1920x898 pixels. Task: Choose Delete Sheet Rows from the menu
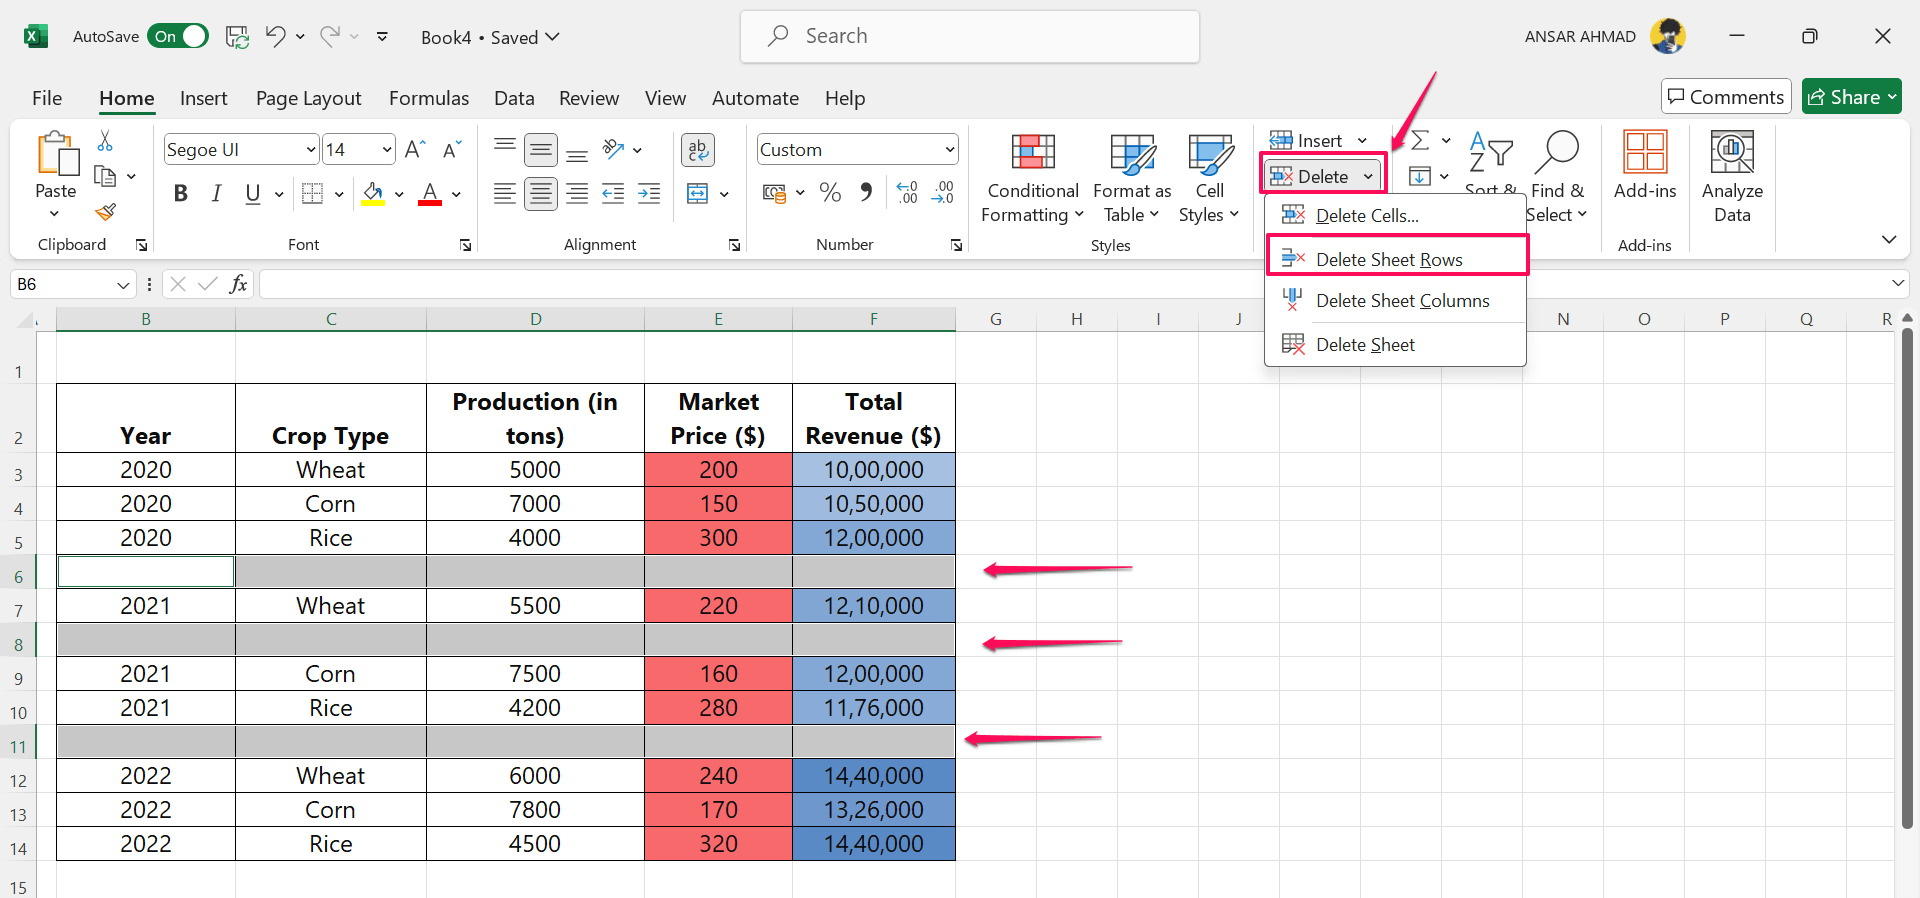click(x=1388, y=259)
